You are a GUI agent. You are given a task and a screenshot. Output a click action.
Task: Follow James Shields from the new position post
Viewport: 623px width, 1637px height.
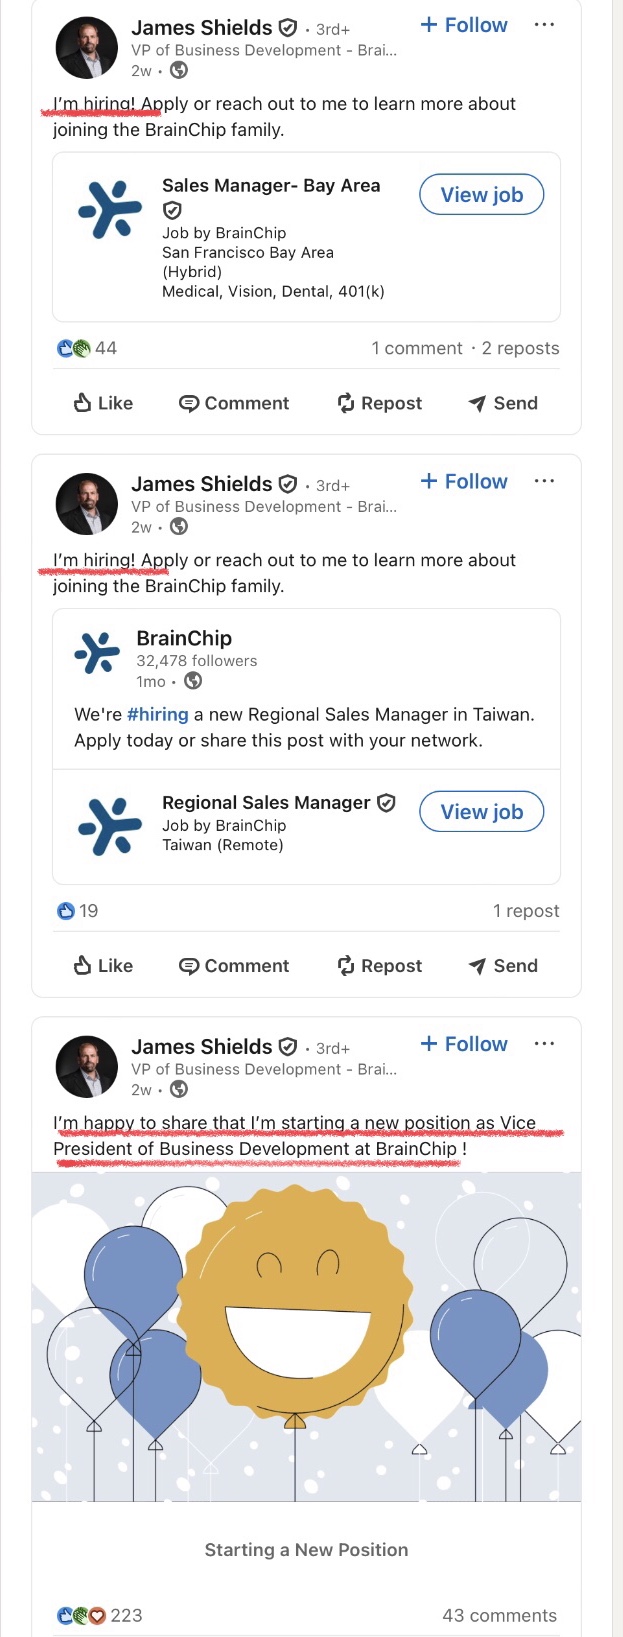click(x=465, y=1044)
